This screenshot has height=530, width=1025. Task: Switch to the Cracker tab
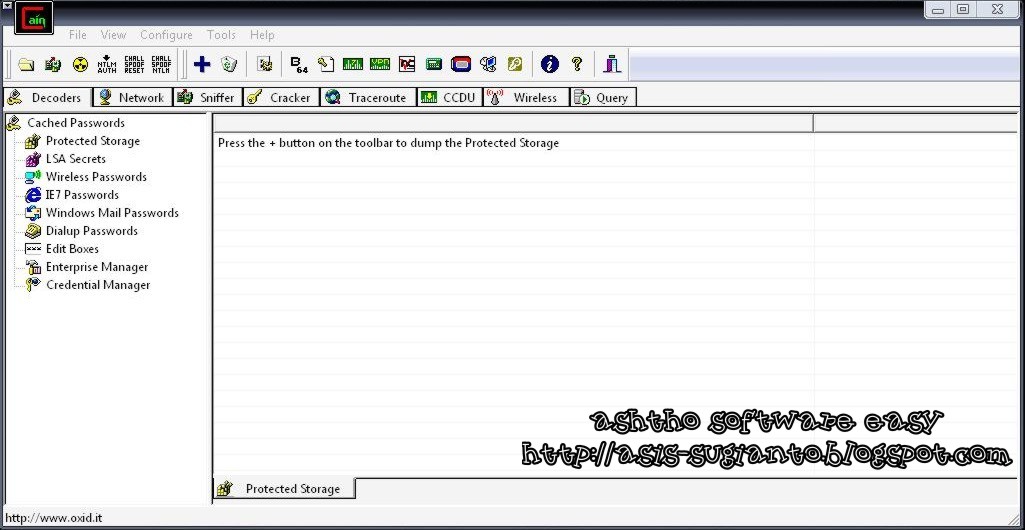[281, 97]
